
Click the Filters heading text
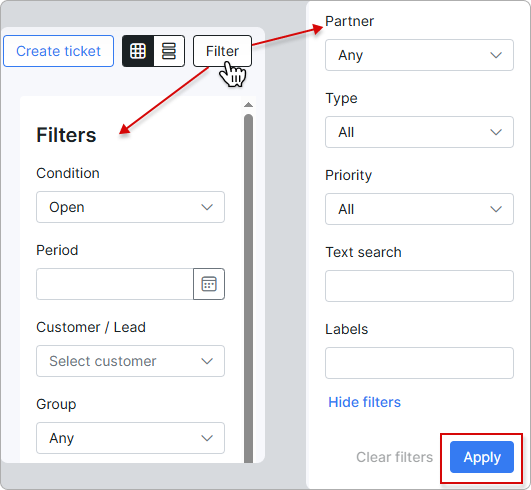pyautogui.click(x=66, y=135)
